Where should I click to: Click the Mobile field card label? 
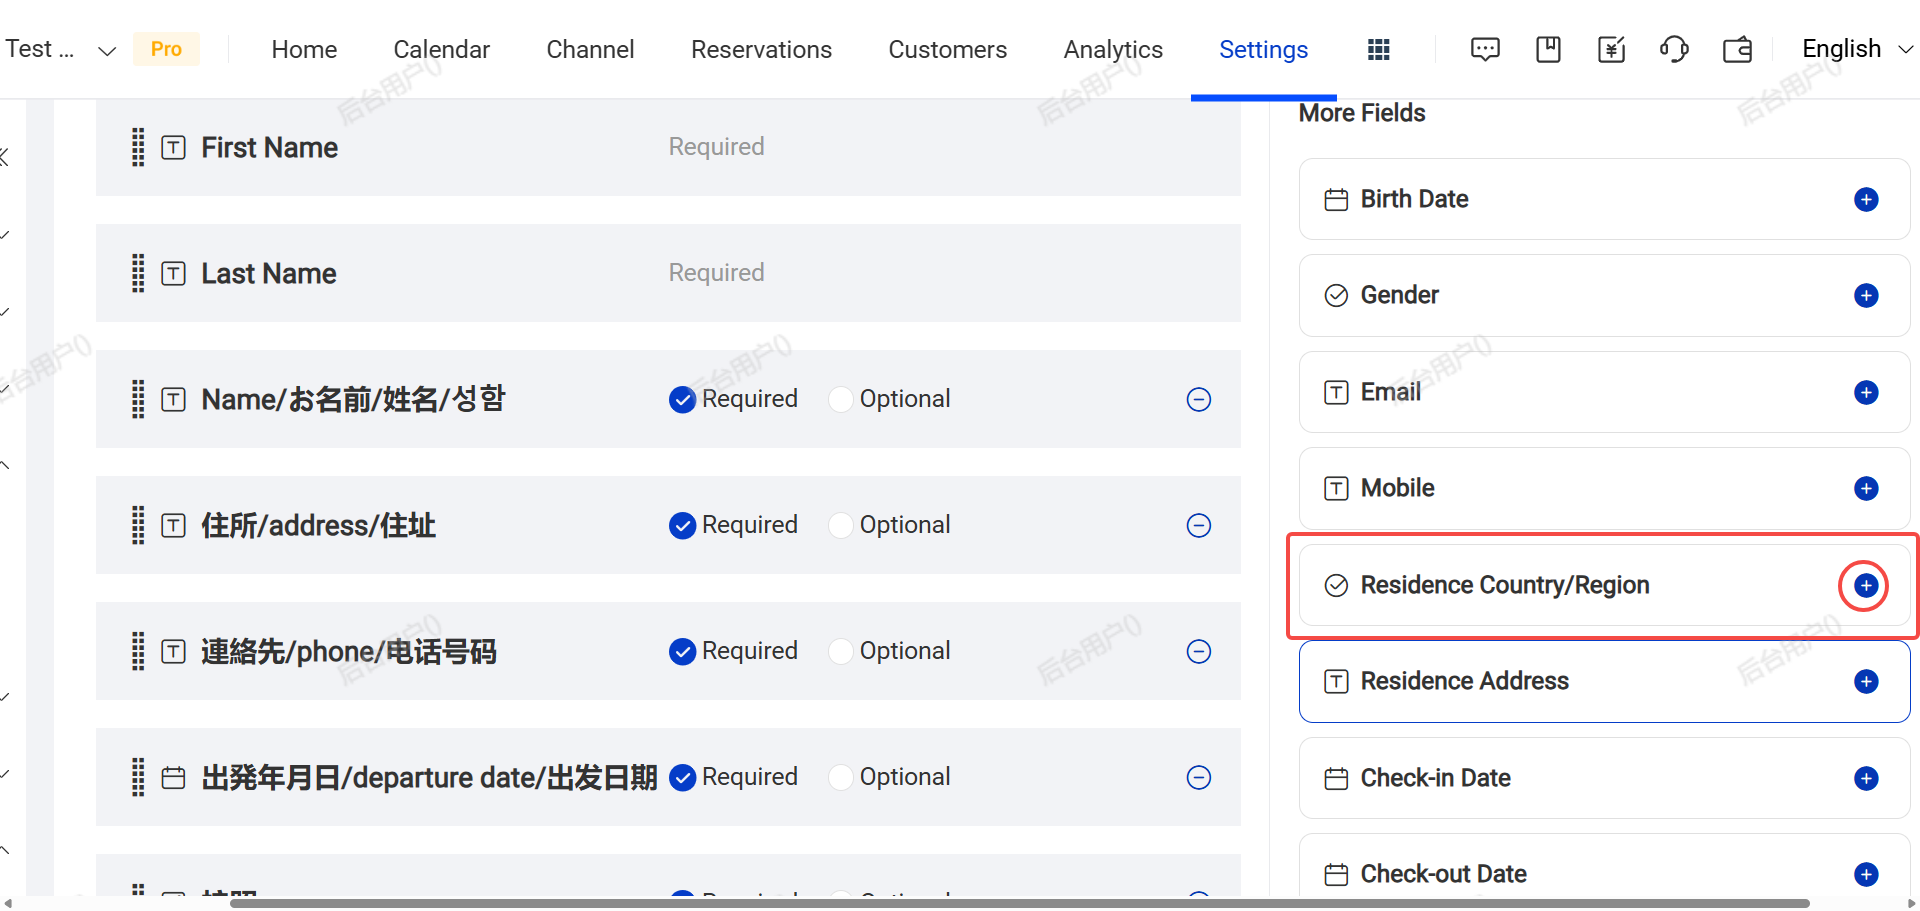1397,488
